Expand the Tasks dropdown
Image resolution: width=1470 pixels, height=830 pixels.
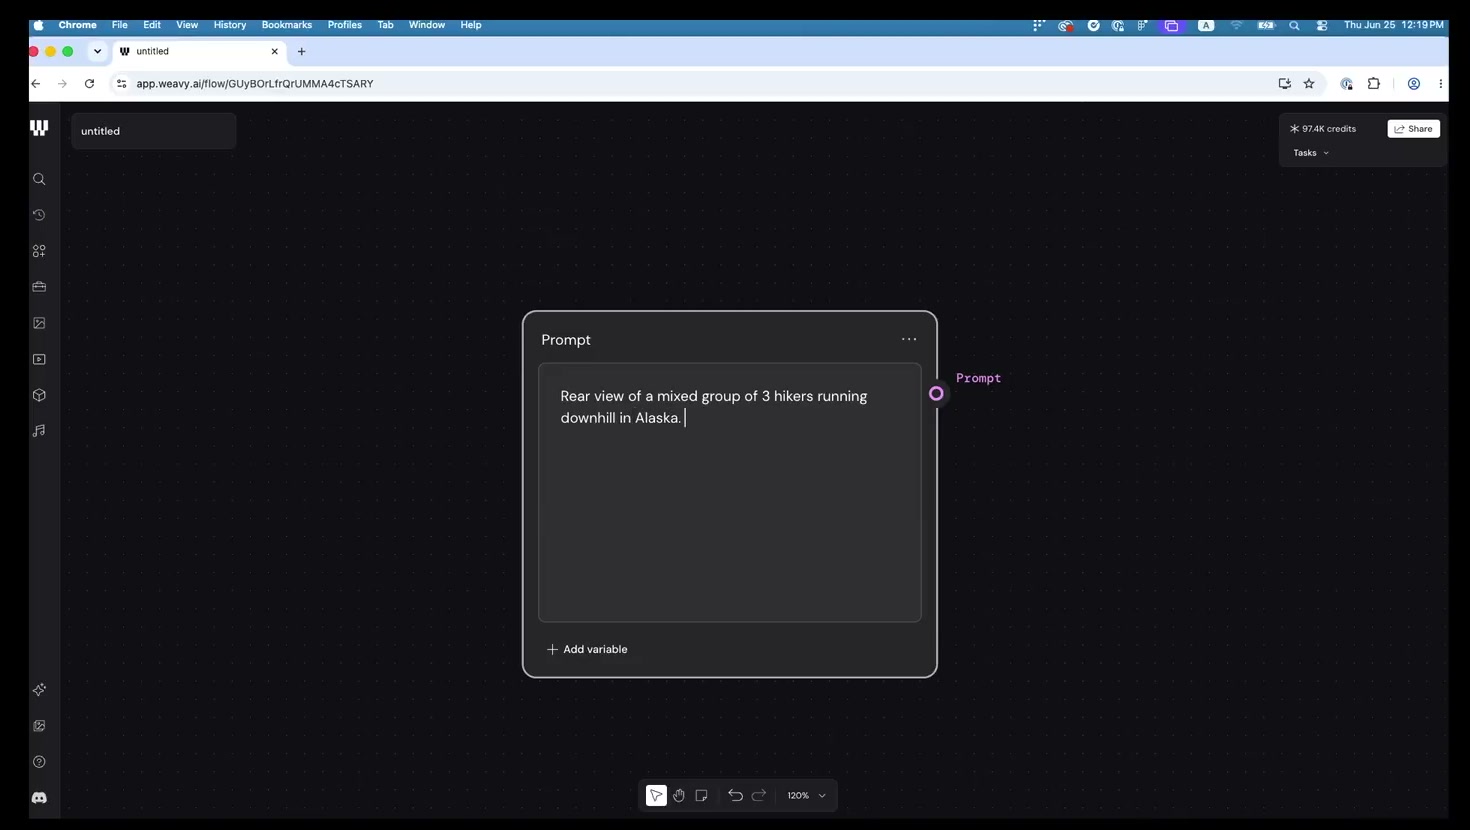pos(1311,153)
